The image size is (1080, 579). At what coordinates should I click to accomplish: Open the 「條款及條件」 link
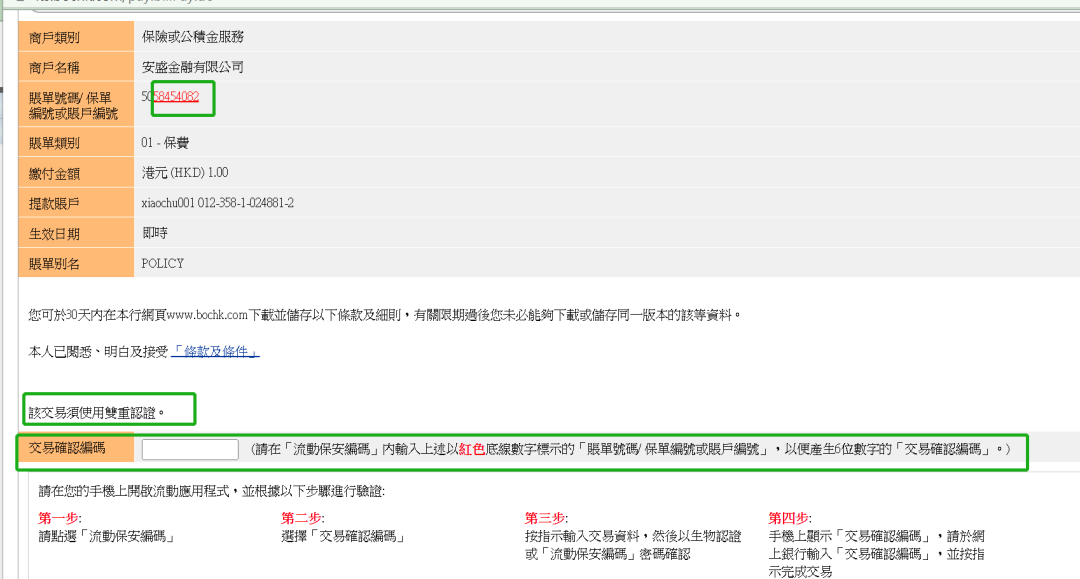click(215, 351)
